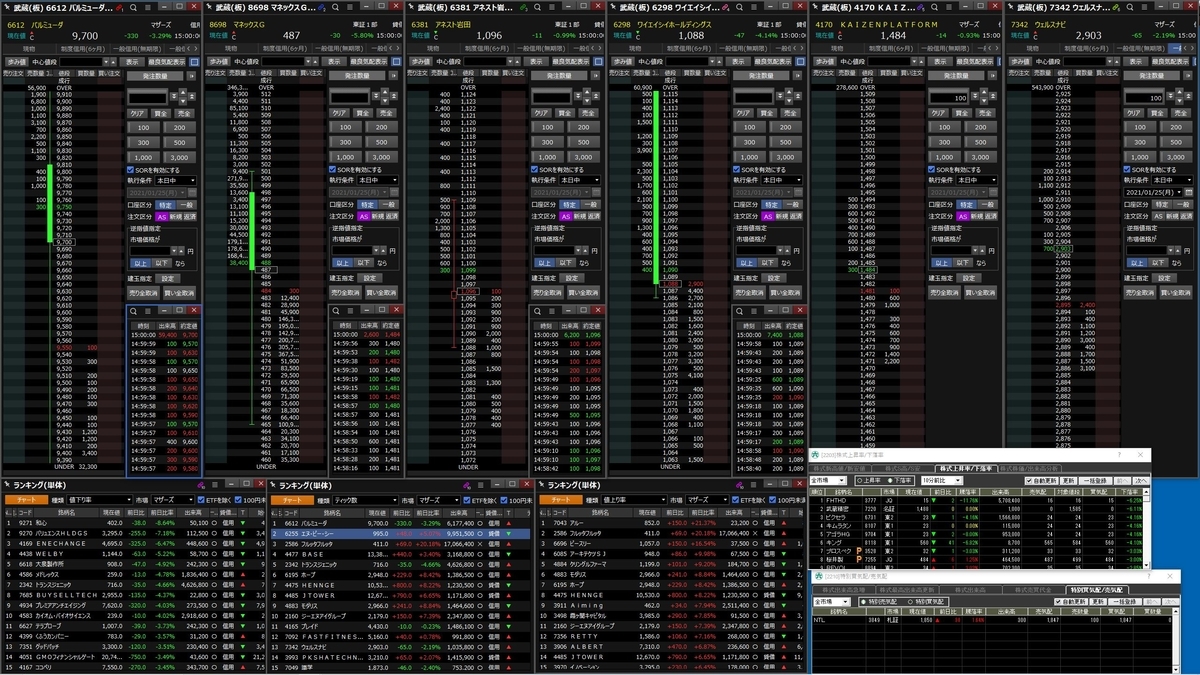1200x675 pixels.
Task: Toggle SORを有効にする in 8698 マネックスG board
Action: coord(332,170)
